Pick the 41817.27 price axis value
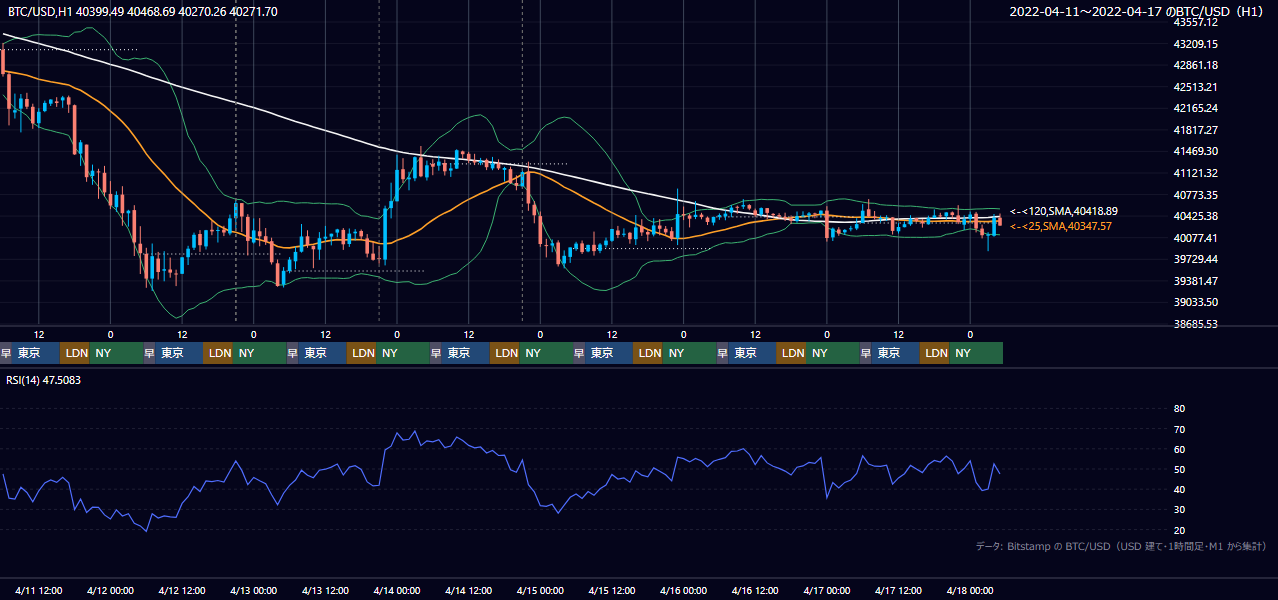 point(1195,130)
